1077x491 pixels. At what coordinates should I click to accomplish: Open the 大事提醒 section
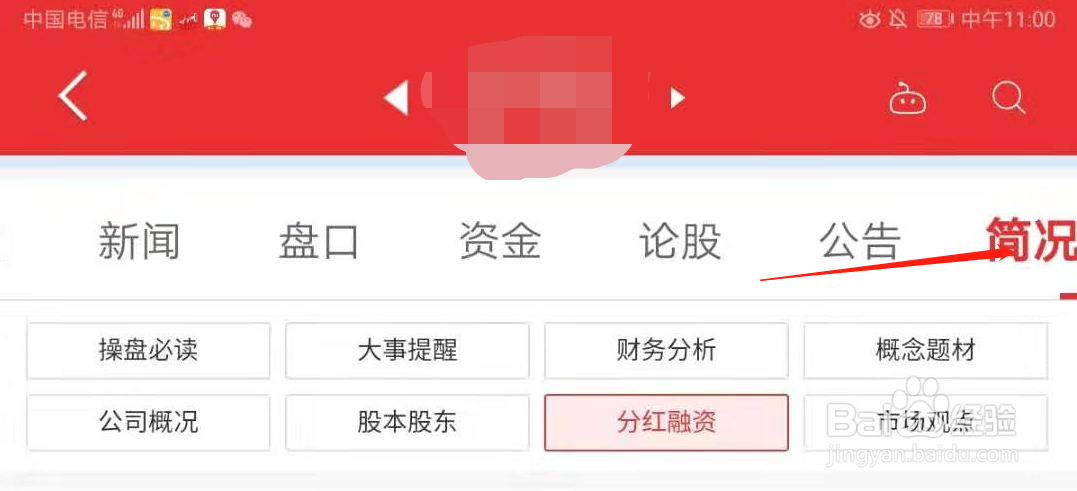407,351
